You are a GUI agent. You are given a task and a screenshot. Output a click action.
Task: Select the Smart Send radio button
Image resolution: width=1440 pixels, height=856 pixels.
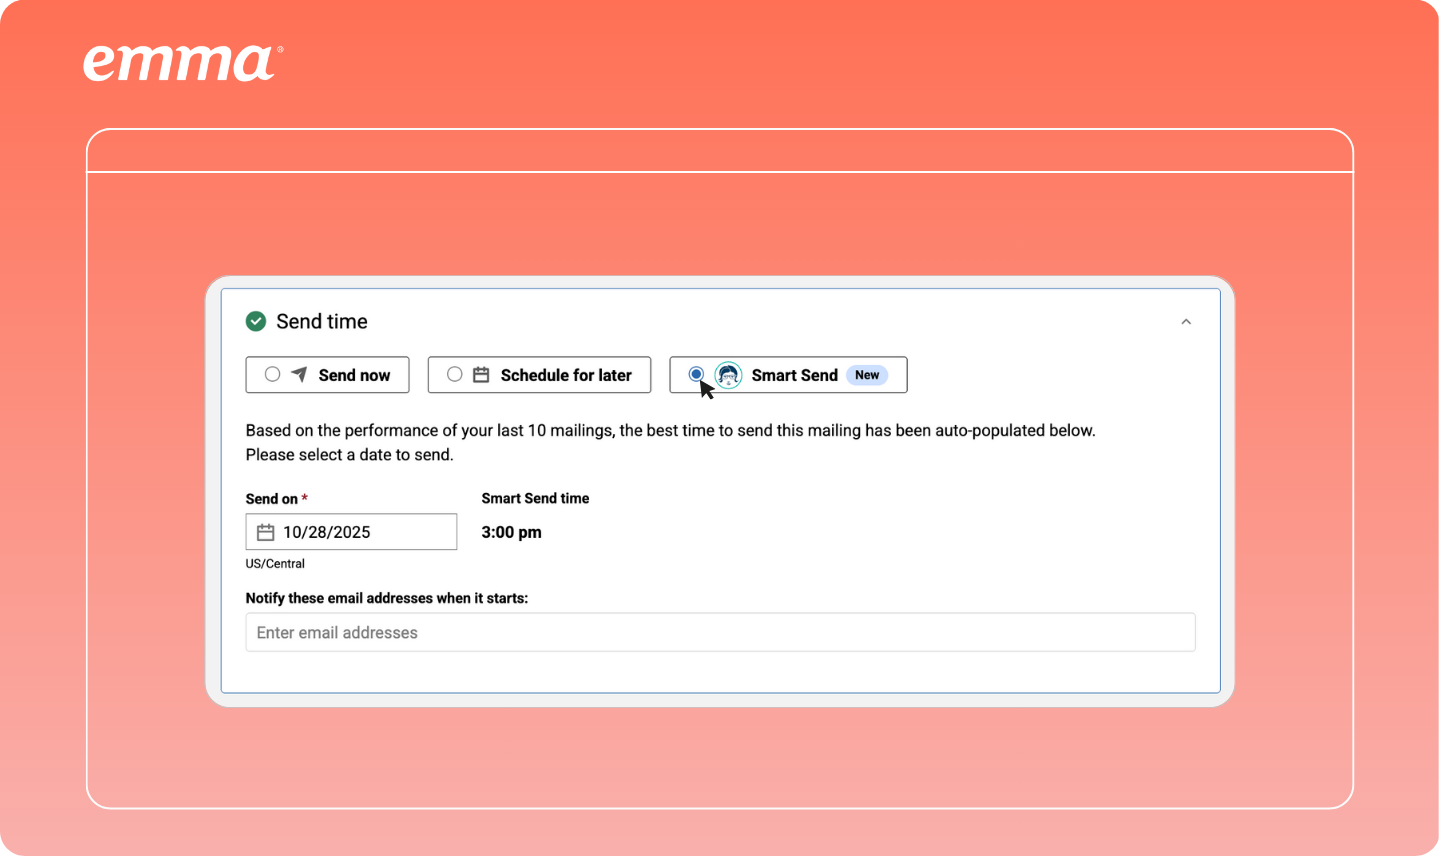pos(696,374)
